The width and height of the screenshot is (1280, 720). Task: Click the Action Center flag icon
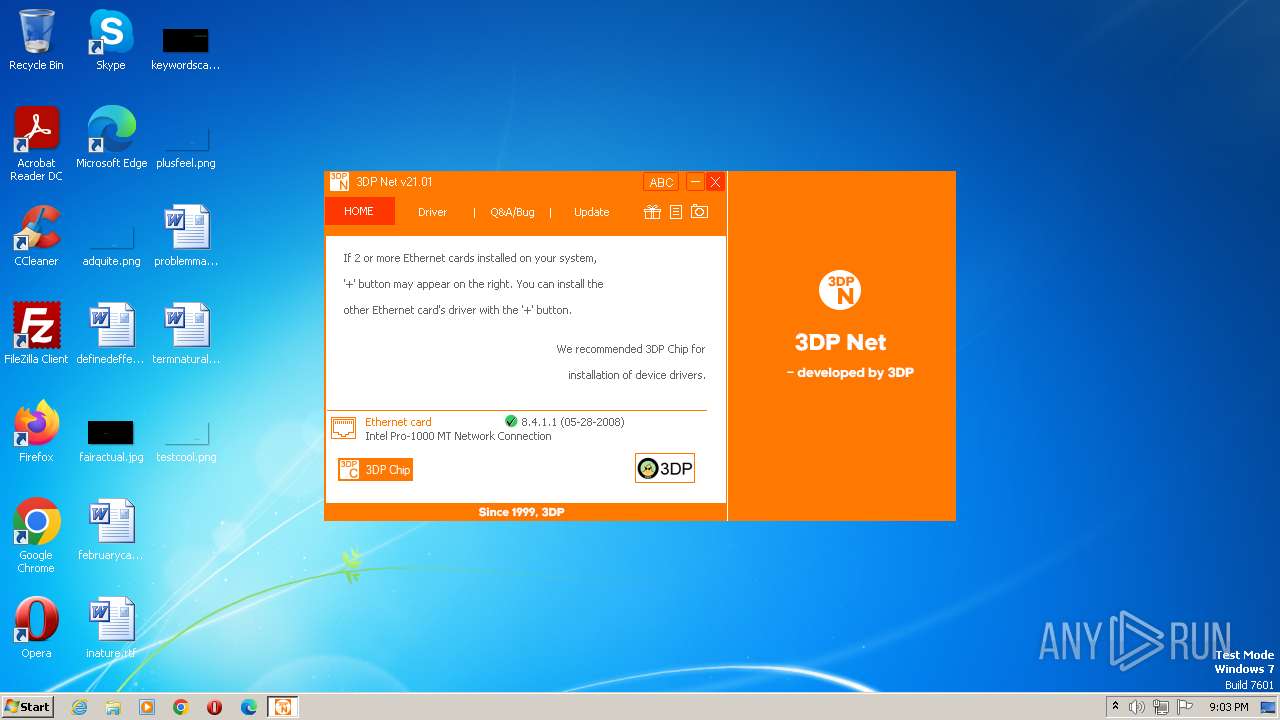point(1185,707)
